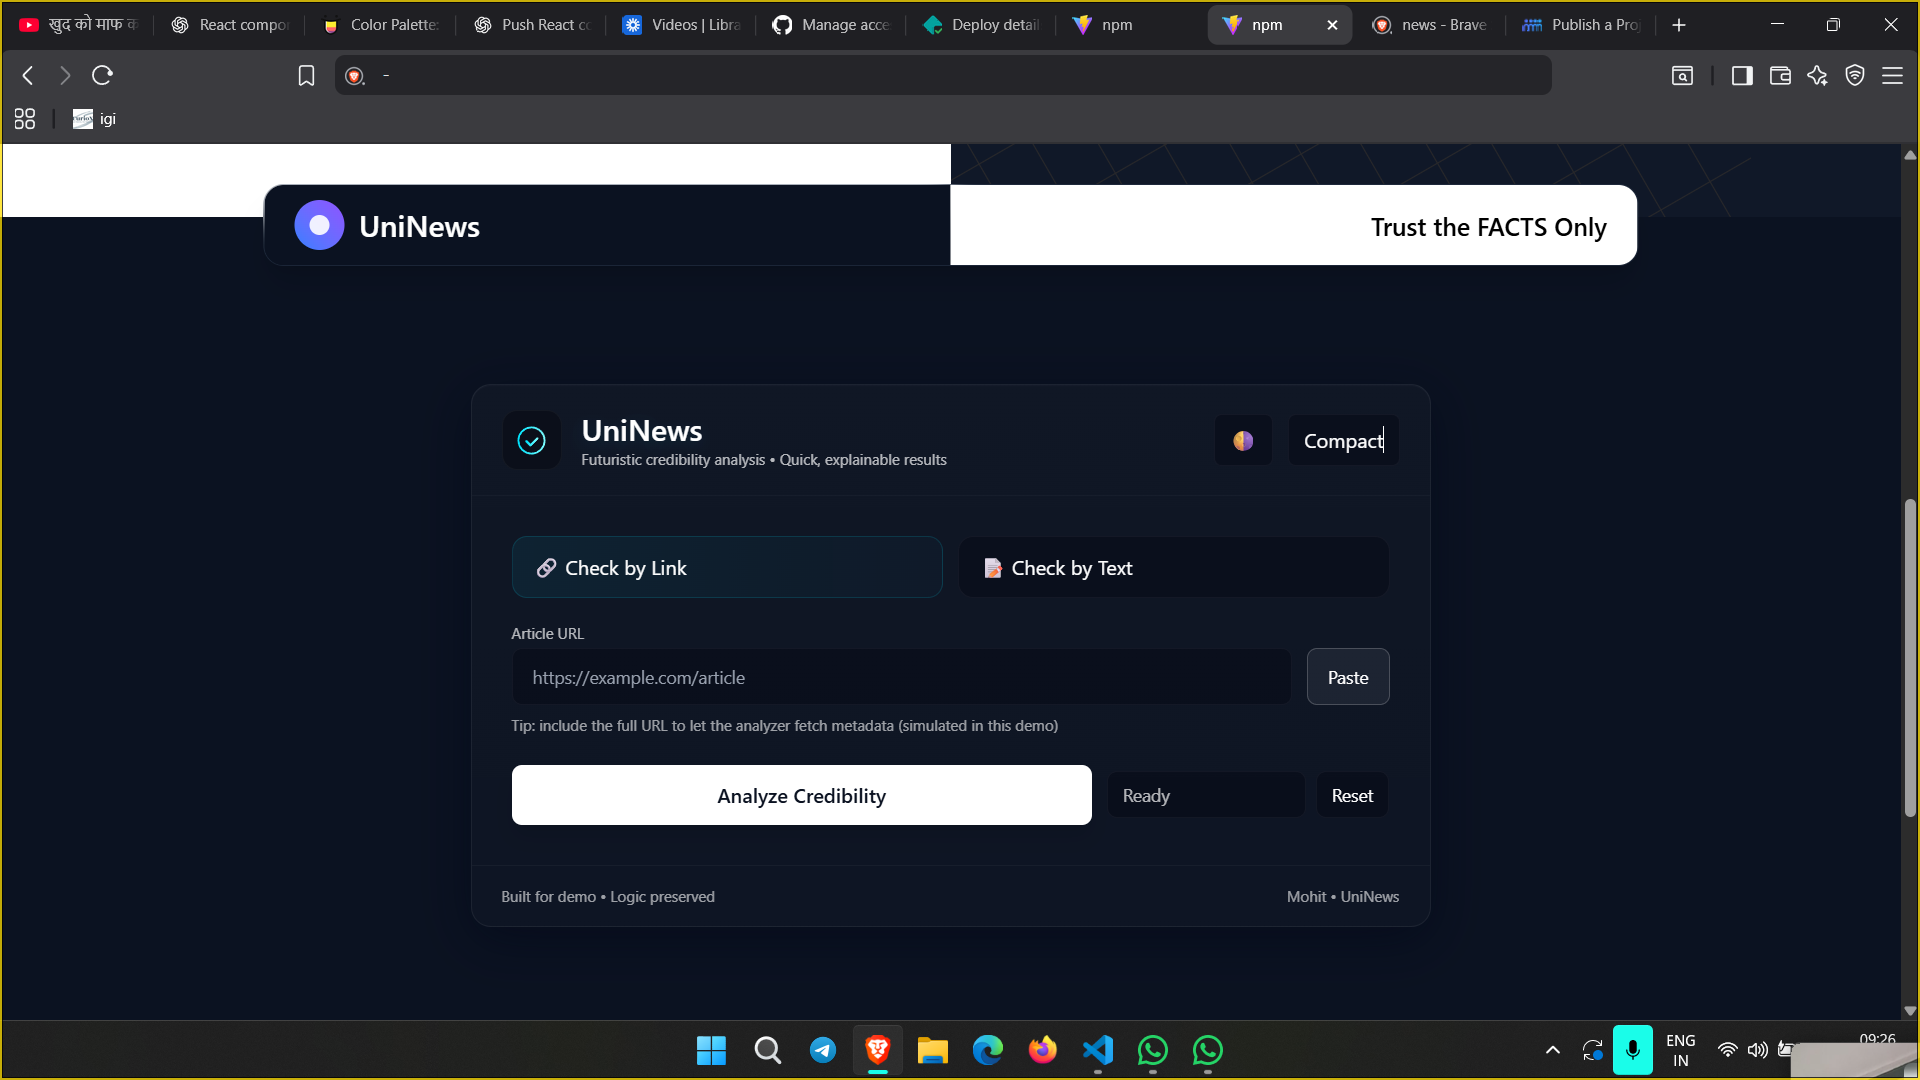Switch to the Color Palette browser tab
1920x1080 pixels.
(383, 25)
